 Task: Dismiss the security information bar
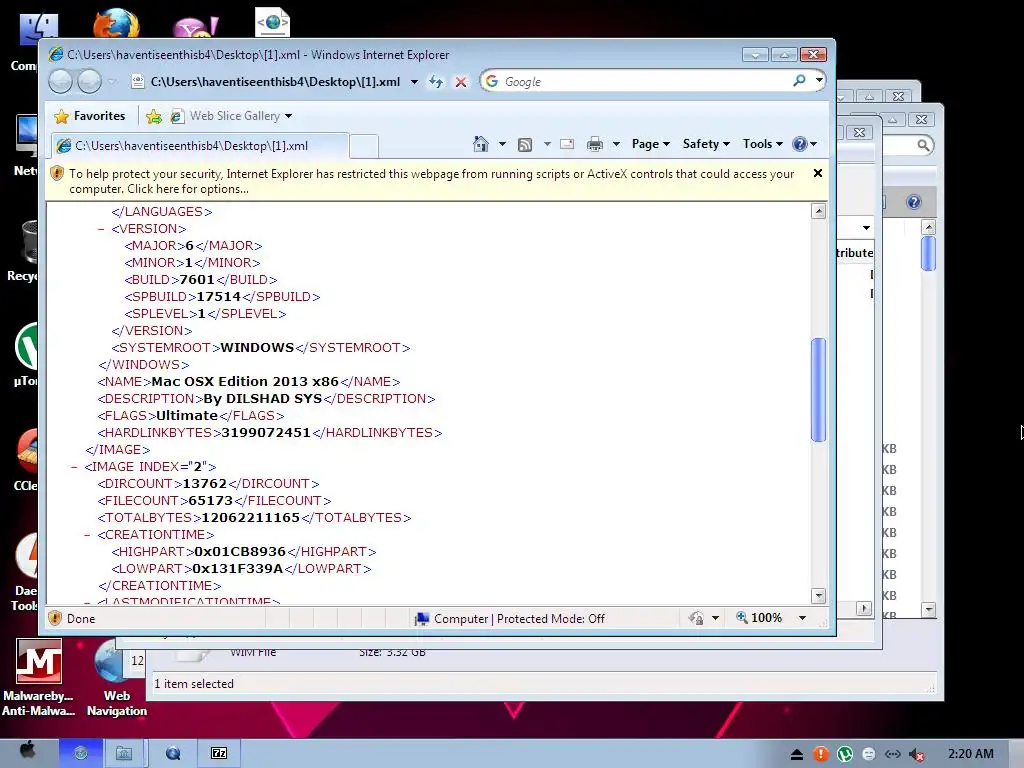(818, 173)
